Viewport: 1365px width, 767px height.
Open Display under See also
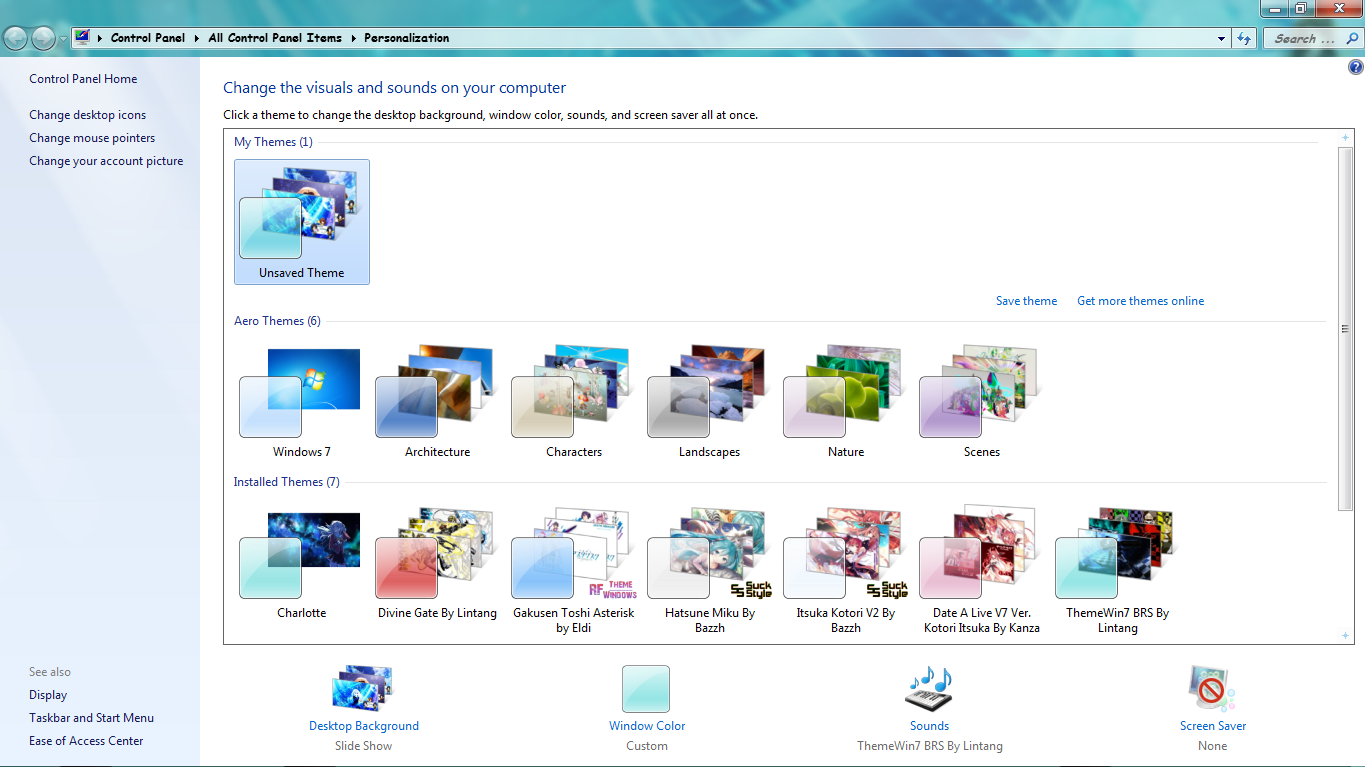click(x=48, y=695)
